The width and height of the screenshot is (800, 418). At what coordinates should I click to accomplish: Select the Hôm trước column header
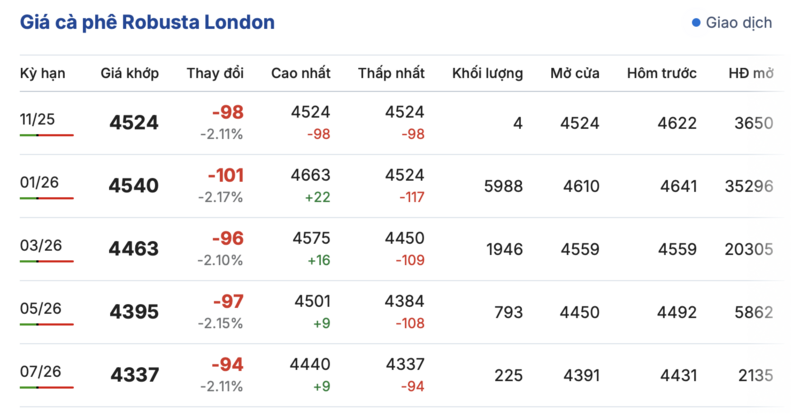[x=661, y=73]
